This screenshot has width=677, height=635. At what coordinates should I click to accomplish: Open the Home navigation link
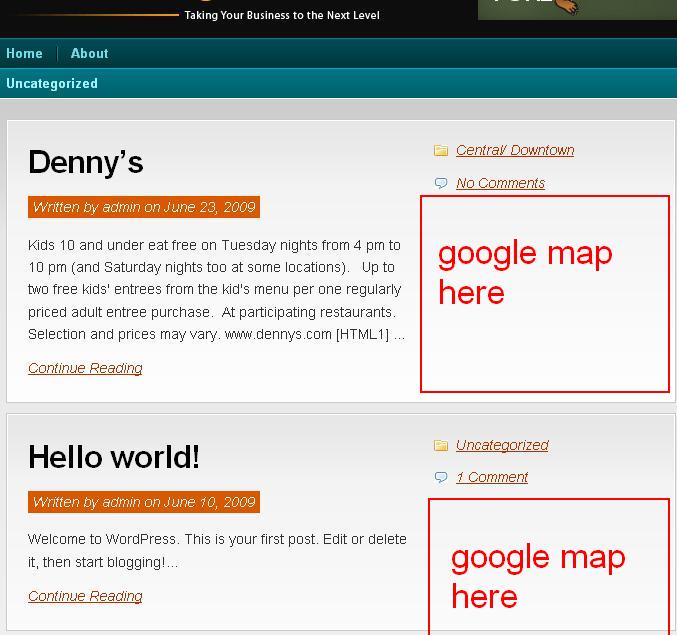24,54
